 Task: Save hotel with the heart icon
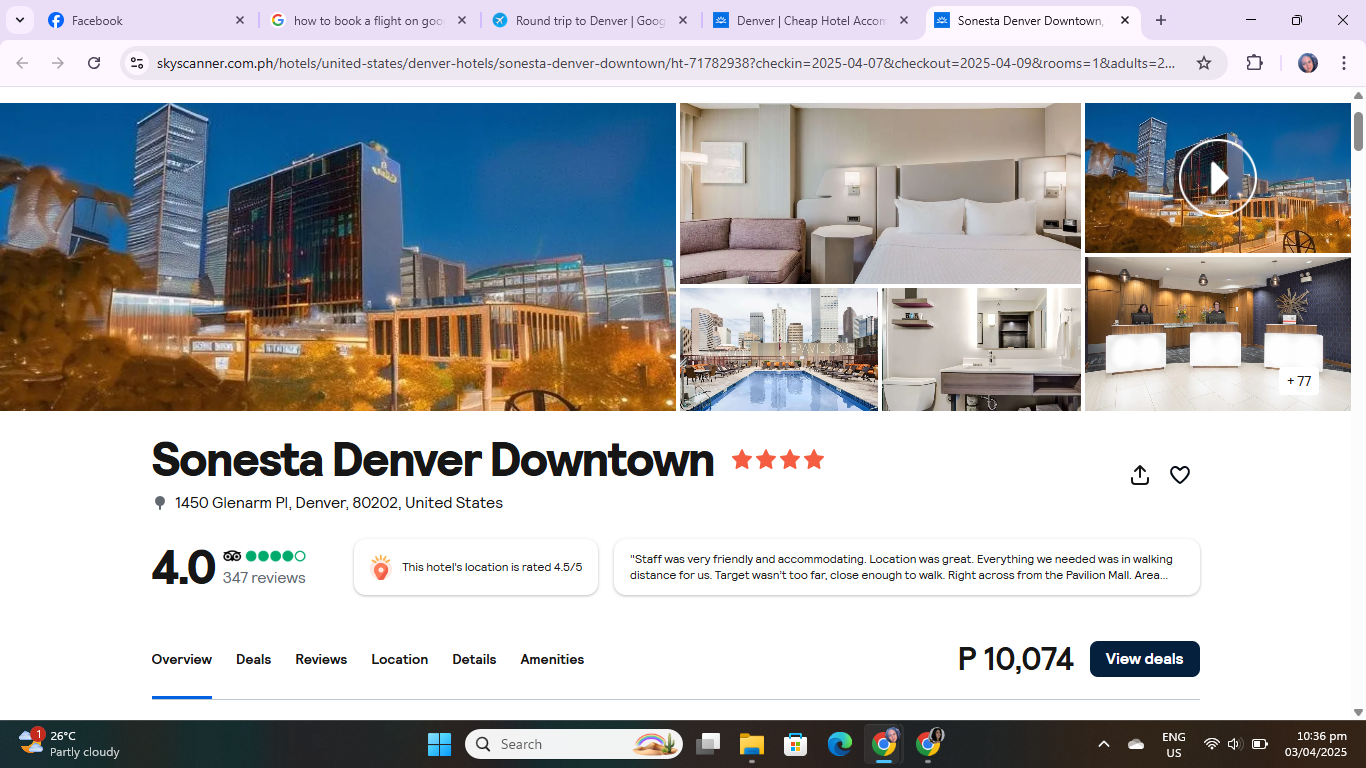pyautogui.click(x=1180, y=475)
